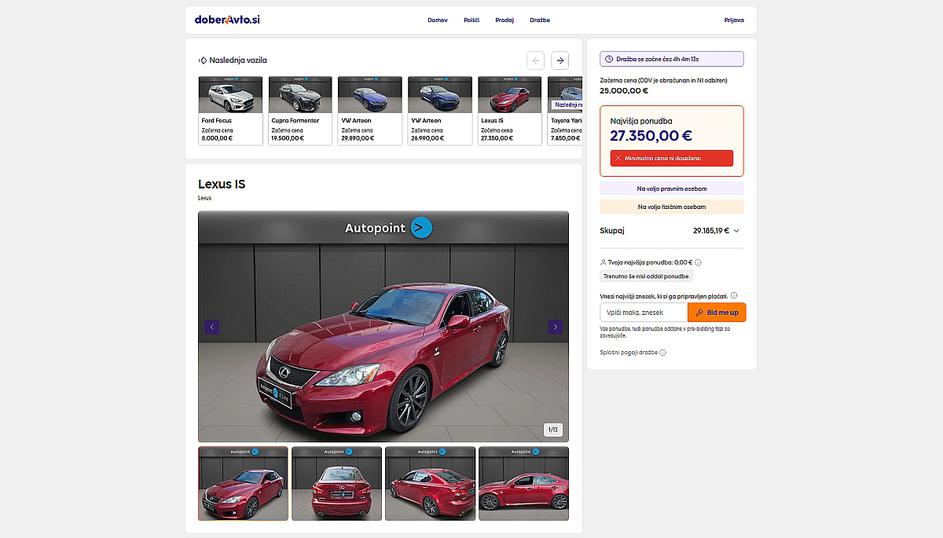Click info icon next to max amount label
This screenshot has width=943, height=538.
click(734, 296)
